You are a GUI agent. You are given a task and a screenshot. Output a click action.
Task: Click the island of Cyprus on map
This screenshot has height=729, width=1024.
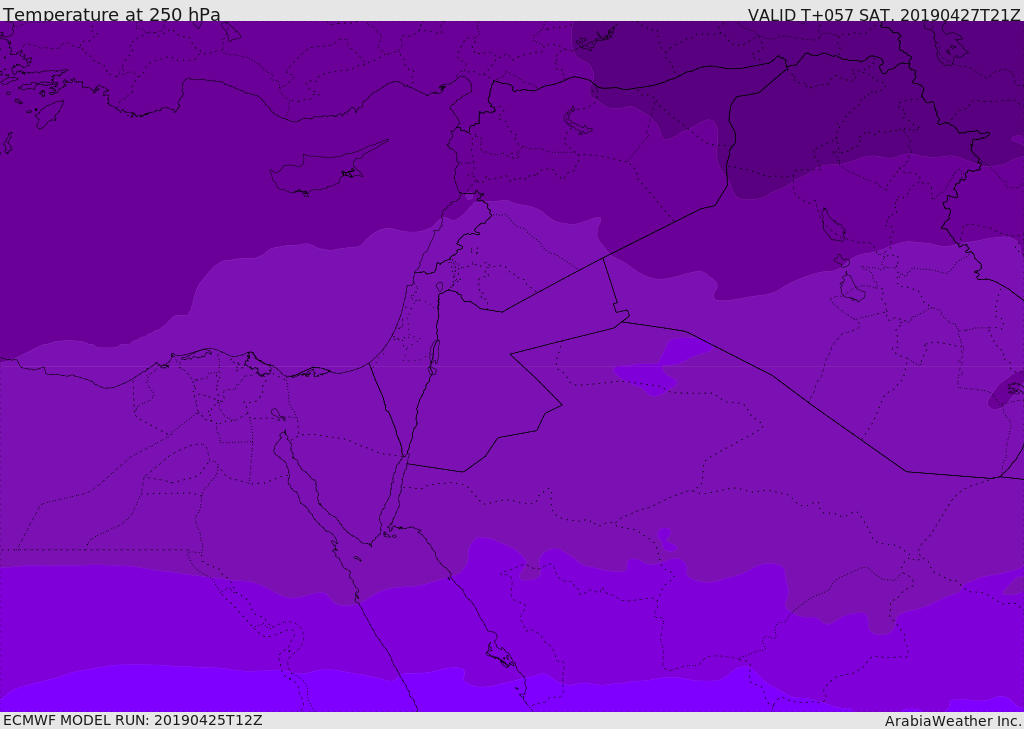[328, 169]
